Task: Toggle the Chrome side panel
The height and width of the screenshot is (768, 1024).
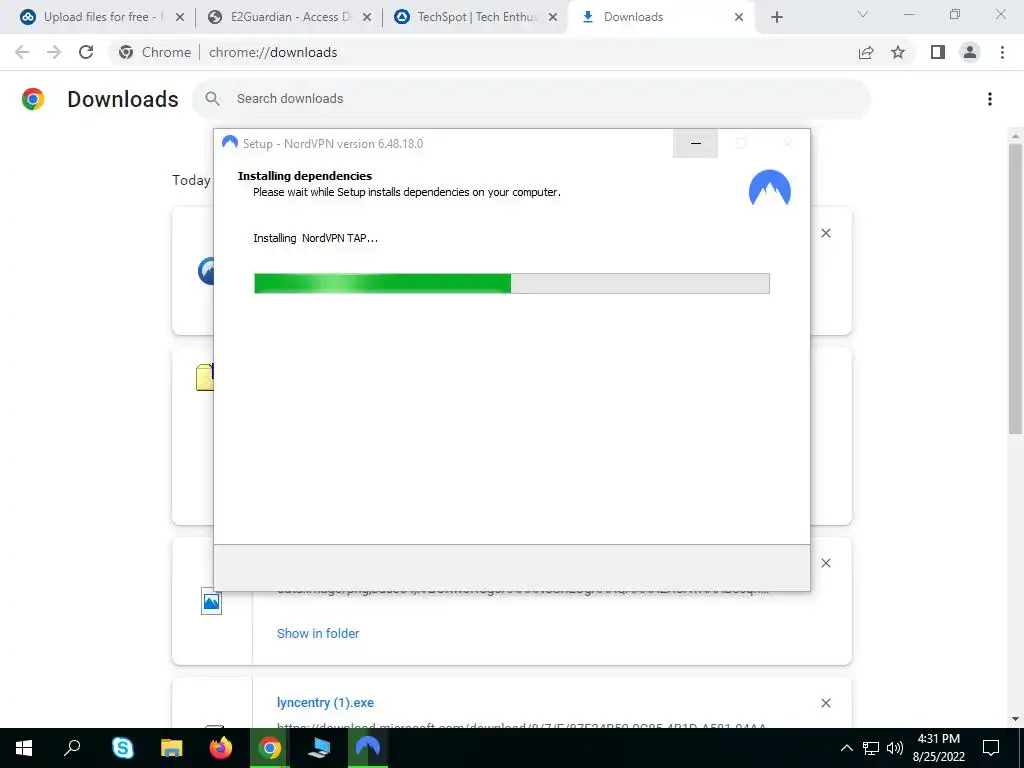Action: click(938, 52)
